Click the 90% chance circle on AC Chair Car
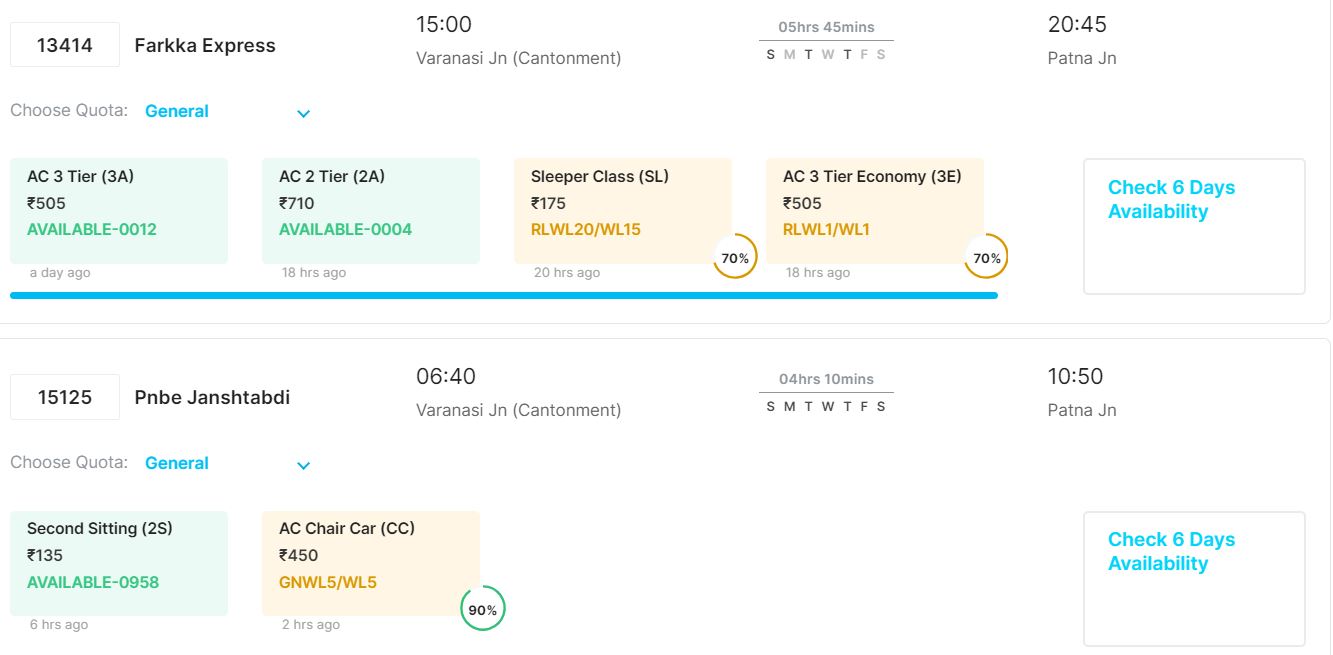Viewport: 1333px width, 655px height. [x=483, y=609]
